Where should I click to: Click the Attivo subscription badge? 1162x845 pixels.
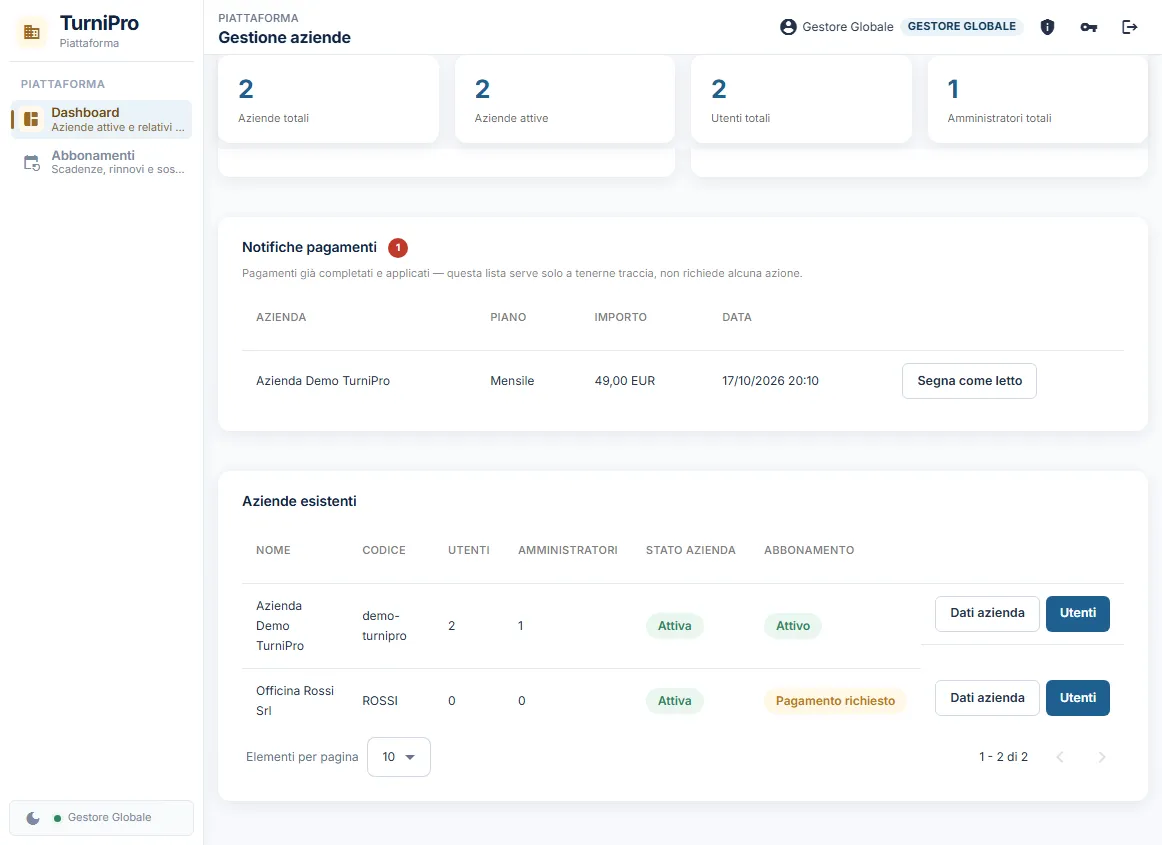(792, 626)
